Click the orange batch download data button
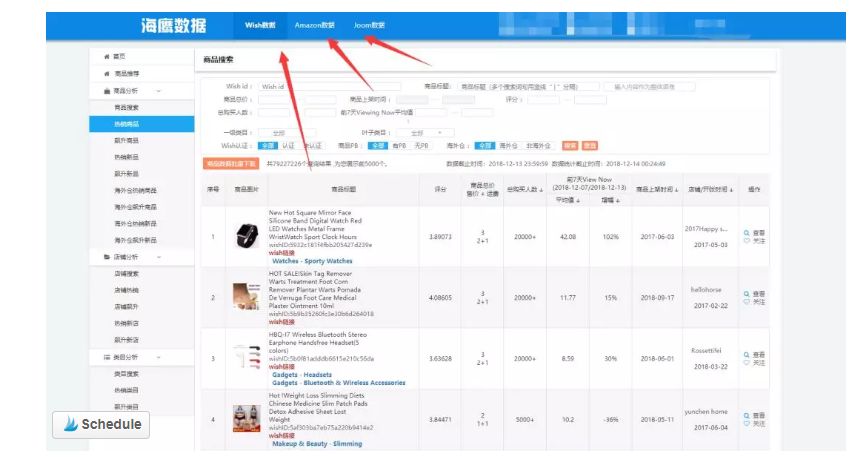The image size is (868, 457). point(231,164)
